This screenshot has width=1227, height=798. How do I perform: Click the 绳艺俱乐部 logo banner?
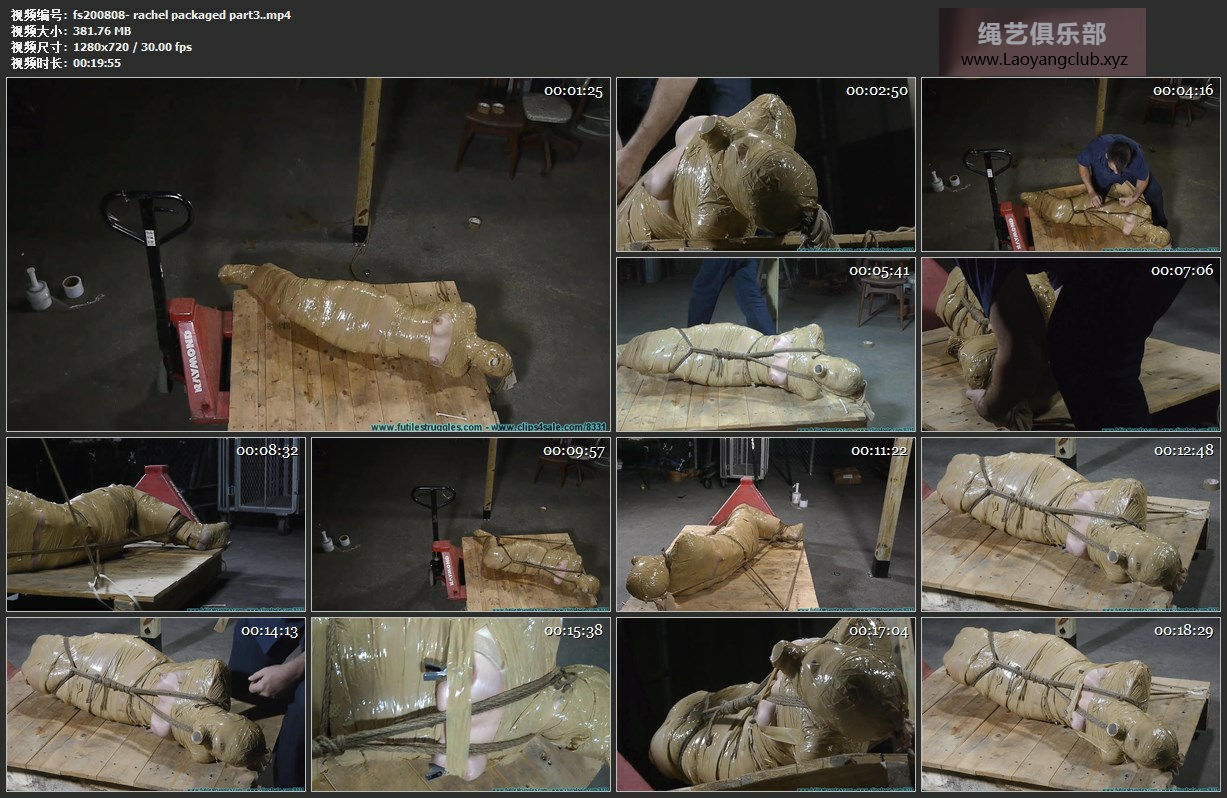point(1041,33)
